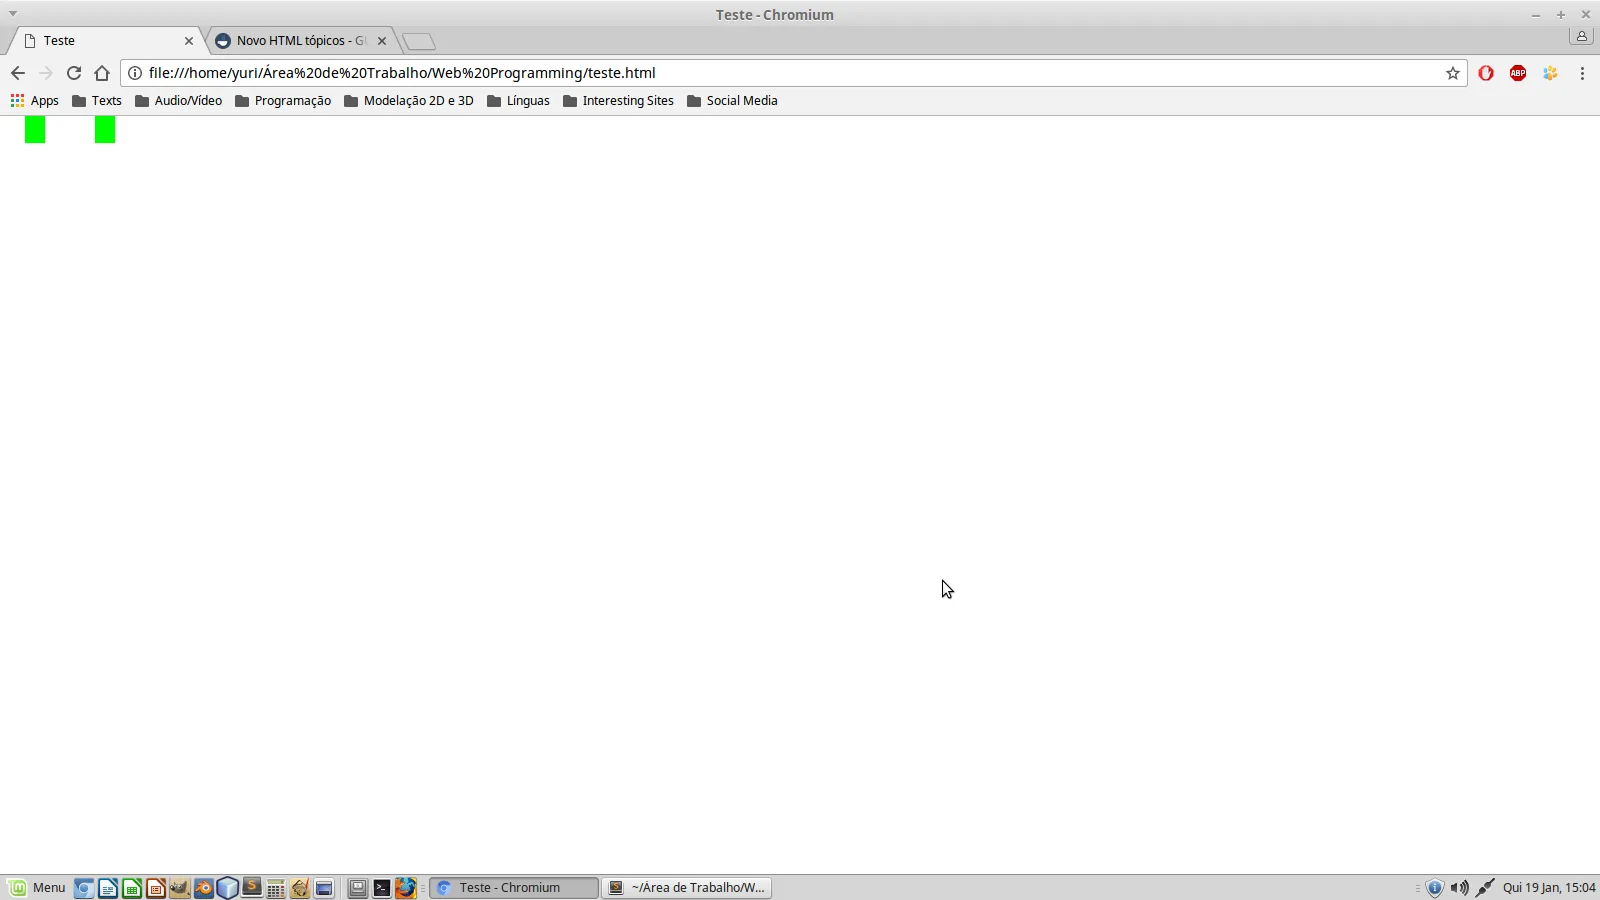
Task: Launch Sublime Text from the panel
Action: tap(252, 888)
